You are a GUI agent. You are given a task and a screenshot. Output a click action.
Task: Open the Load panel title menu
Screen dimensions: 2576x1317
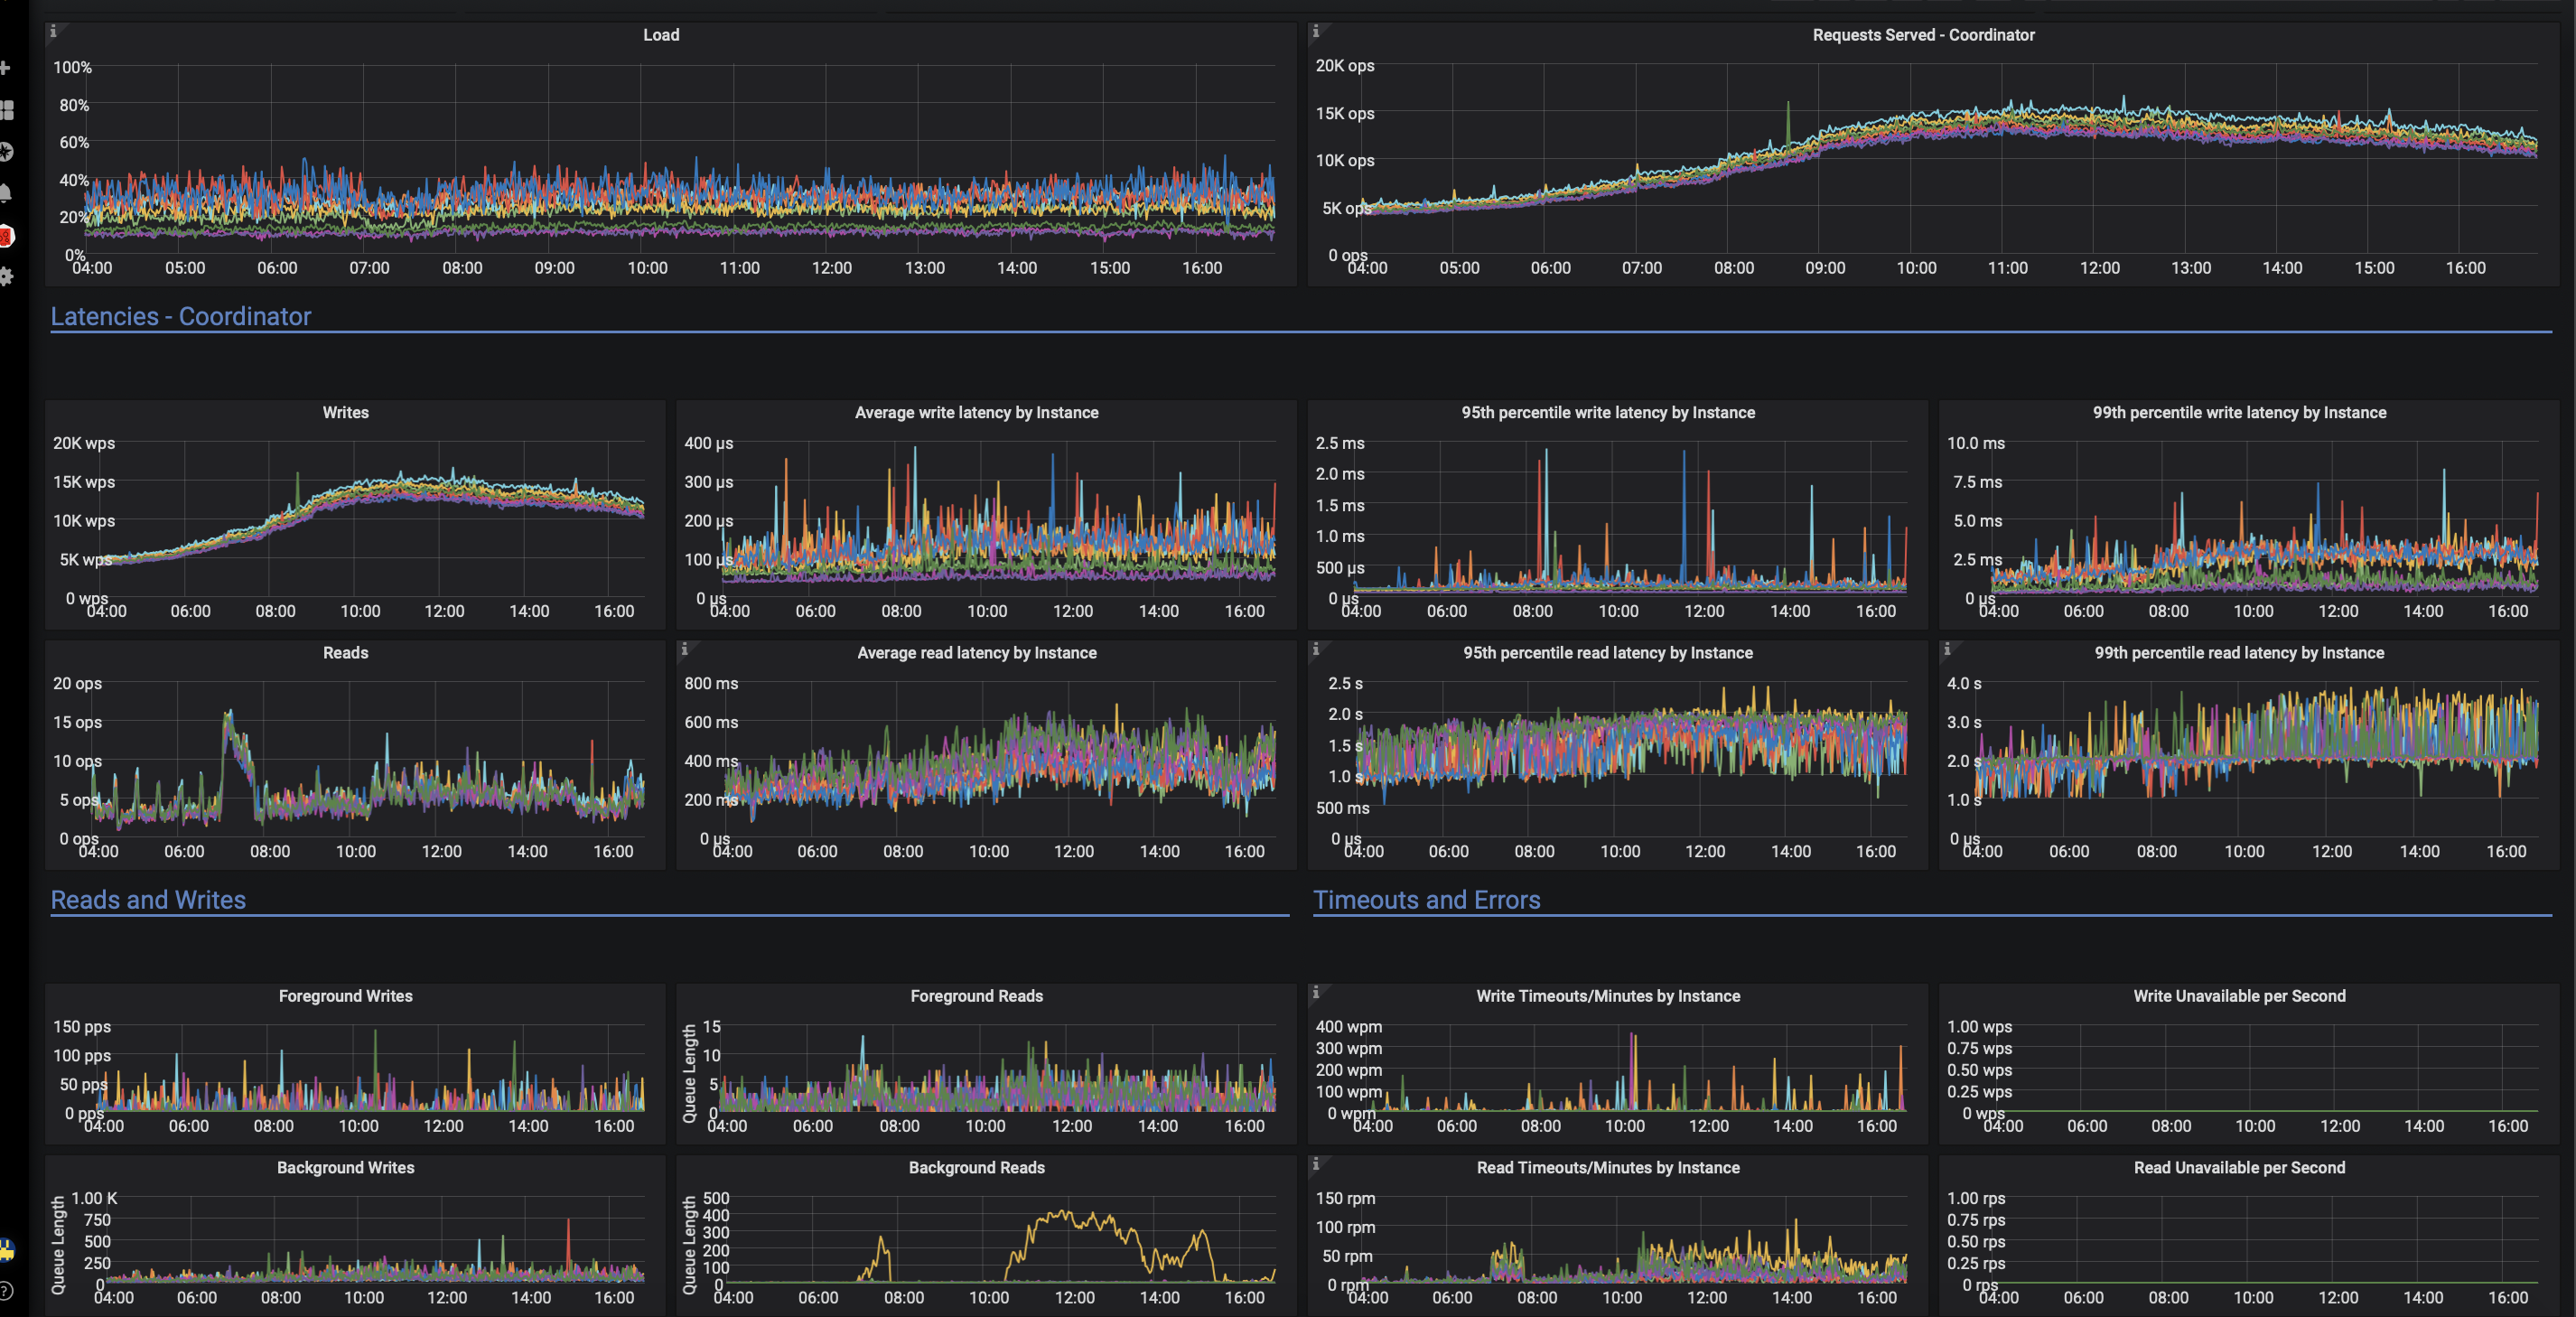click(661, 35)
